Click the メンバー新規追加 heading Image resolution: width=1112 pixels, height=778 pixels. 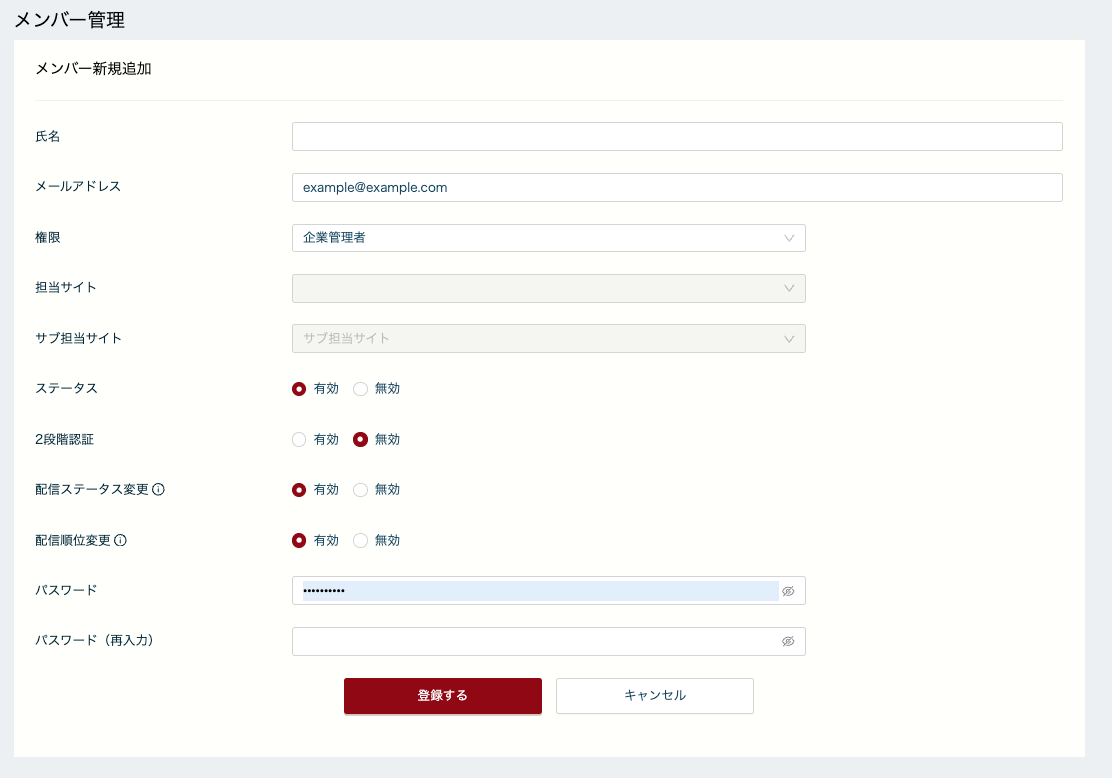pyautogui.click(x=93, y=69)
